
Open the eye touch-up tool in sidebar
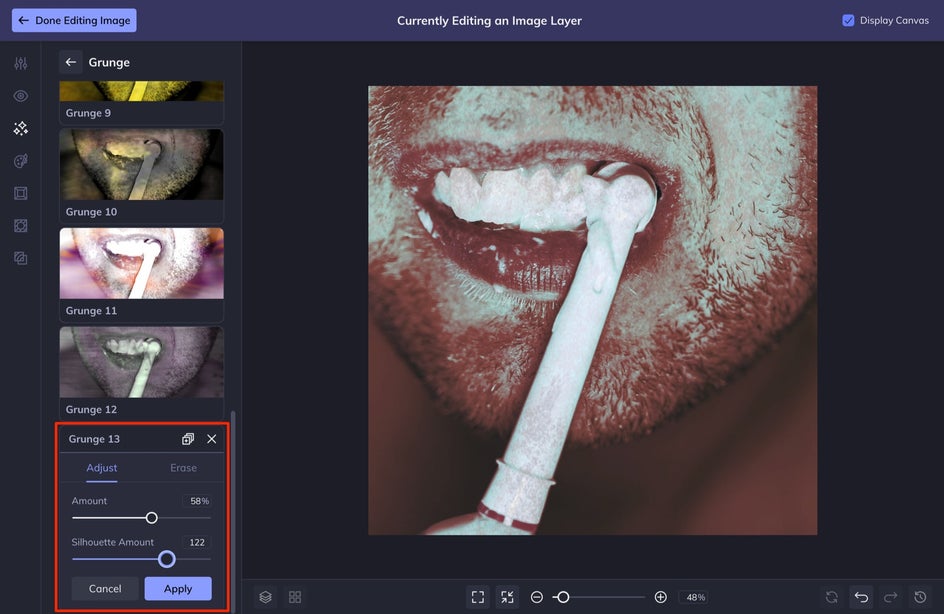(x=20, y=96)
